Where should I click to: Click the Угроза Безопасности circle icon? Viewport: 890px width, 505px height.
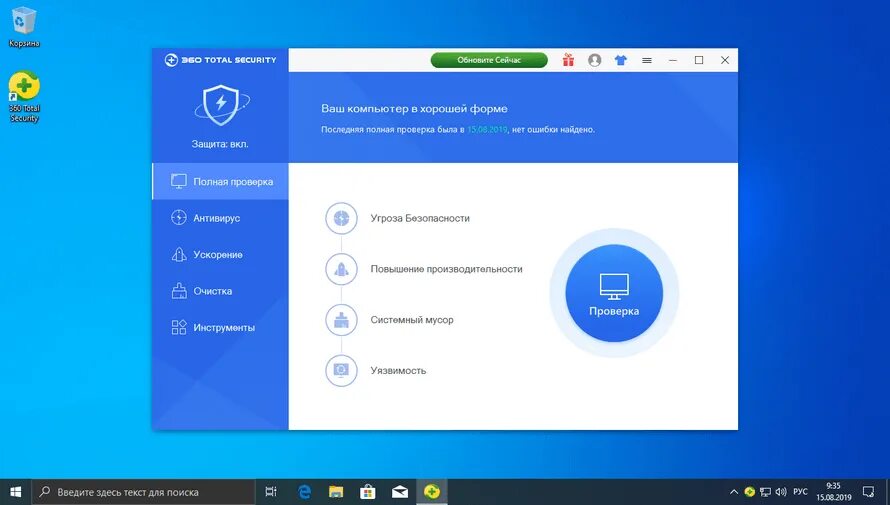341,218
